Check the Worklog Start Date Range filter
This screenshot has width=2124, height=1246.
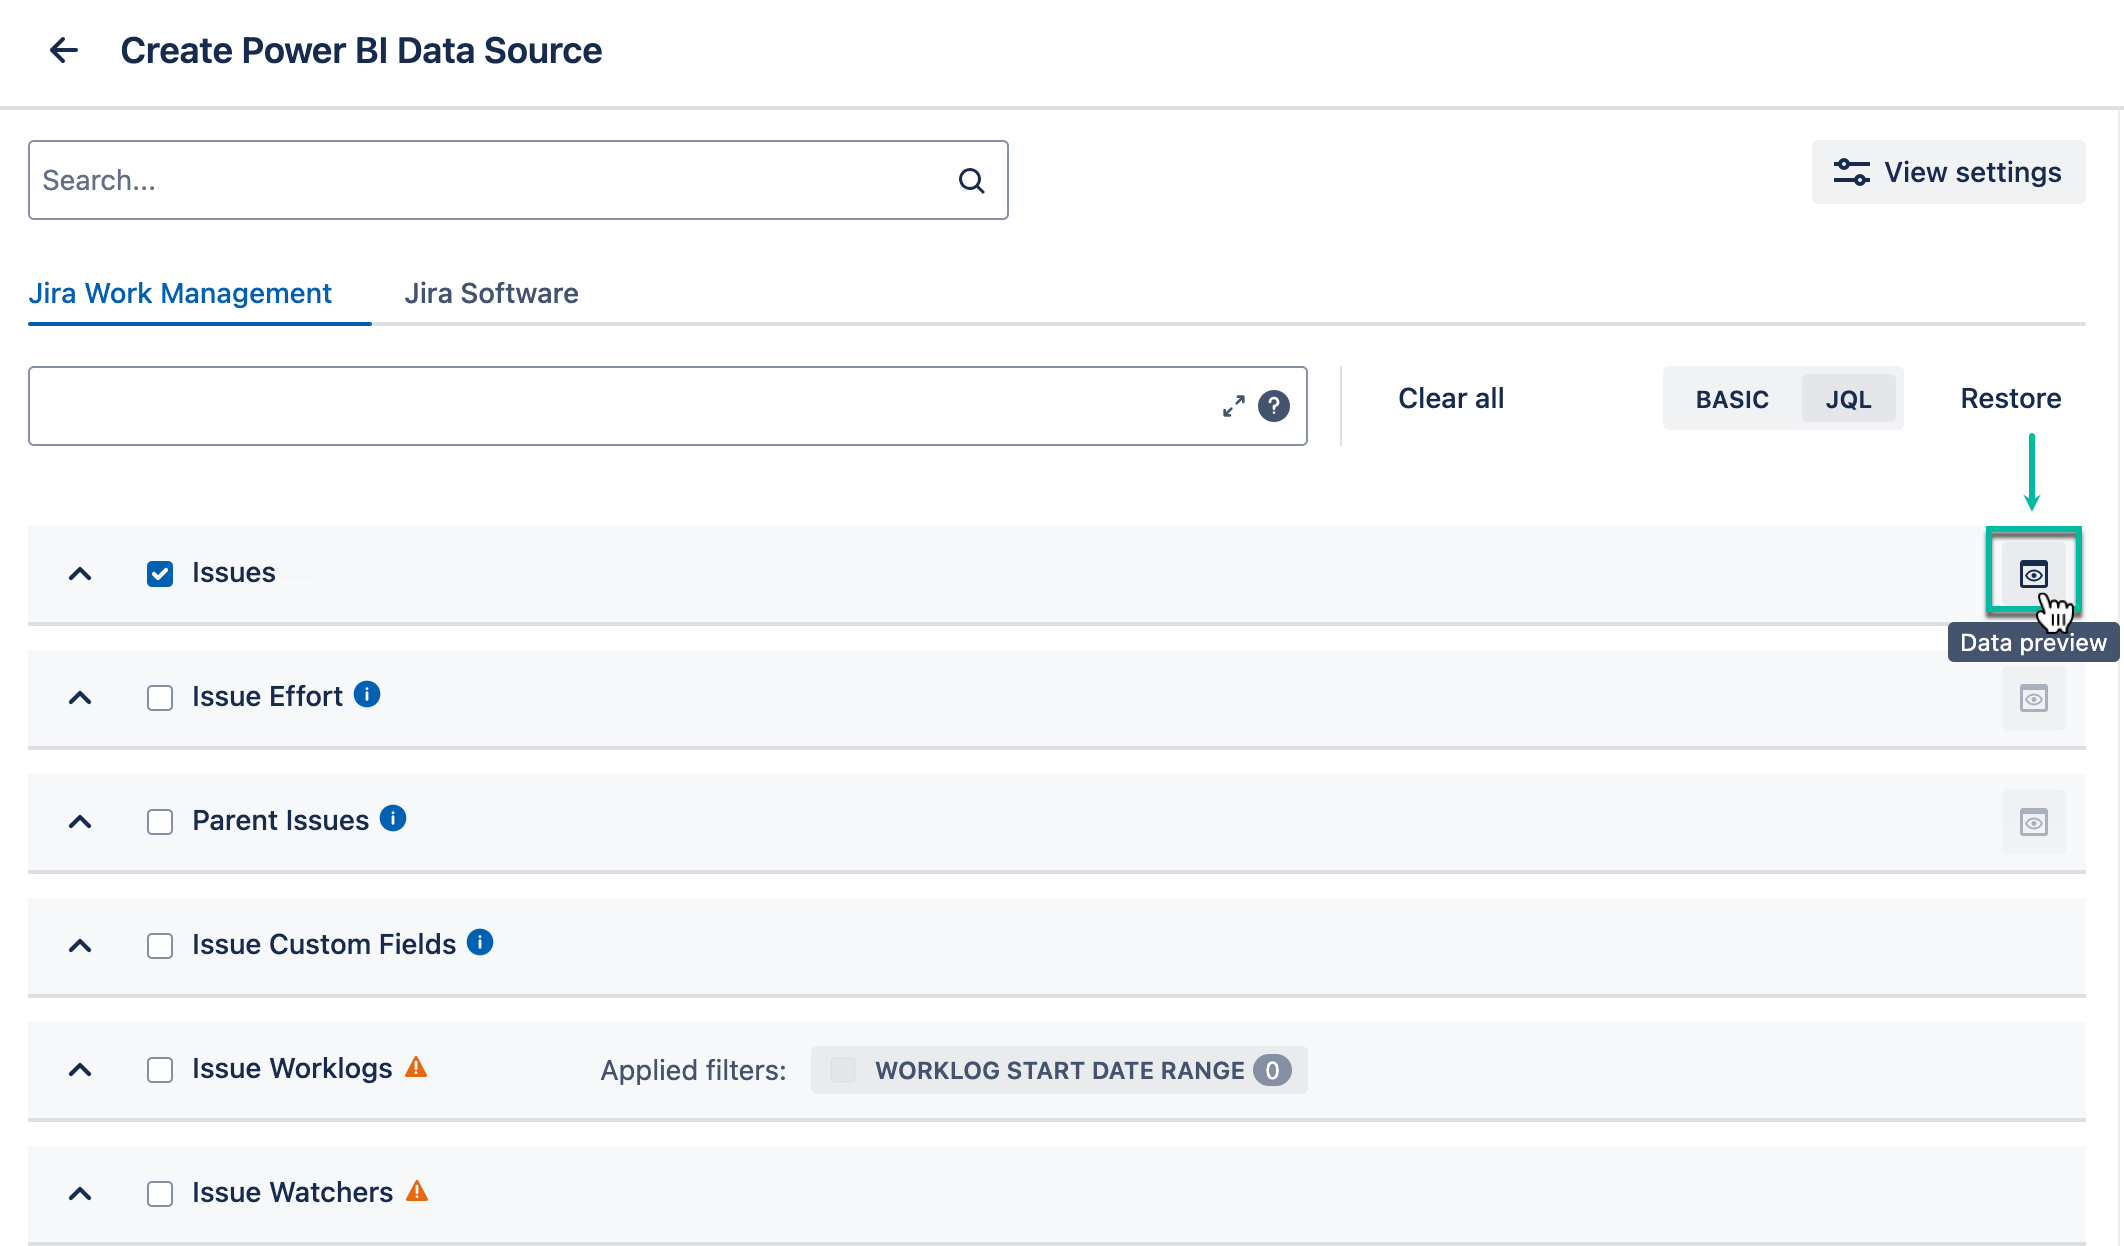point(843,1070)
